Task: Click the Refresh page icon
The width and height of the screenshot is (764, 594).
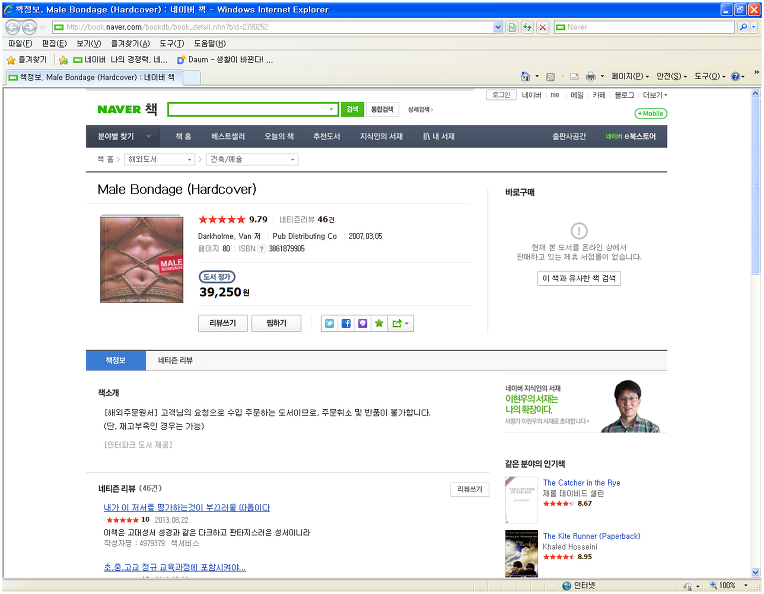Action: point(527,27)
